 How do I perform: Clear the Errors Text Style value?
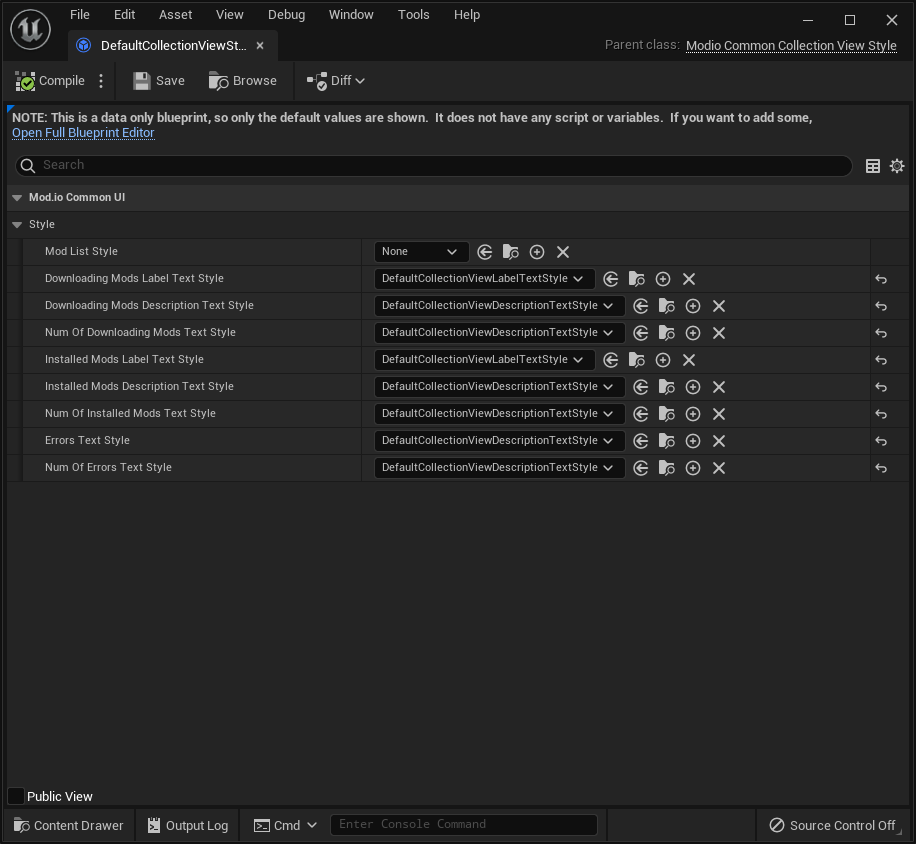coord(719,441)
